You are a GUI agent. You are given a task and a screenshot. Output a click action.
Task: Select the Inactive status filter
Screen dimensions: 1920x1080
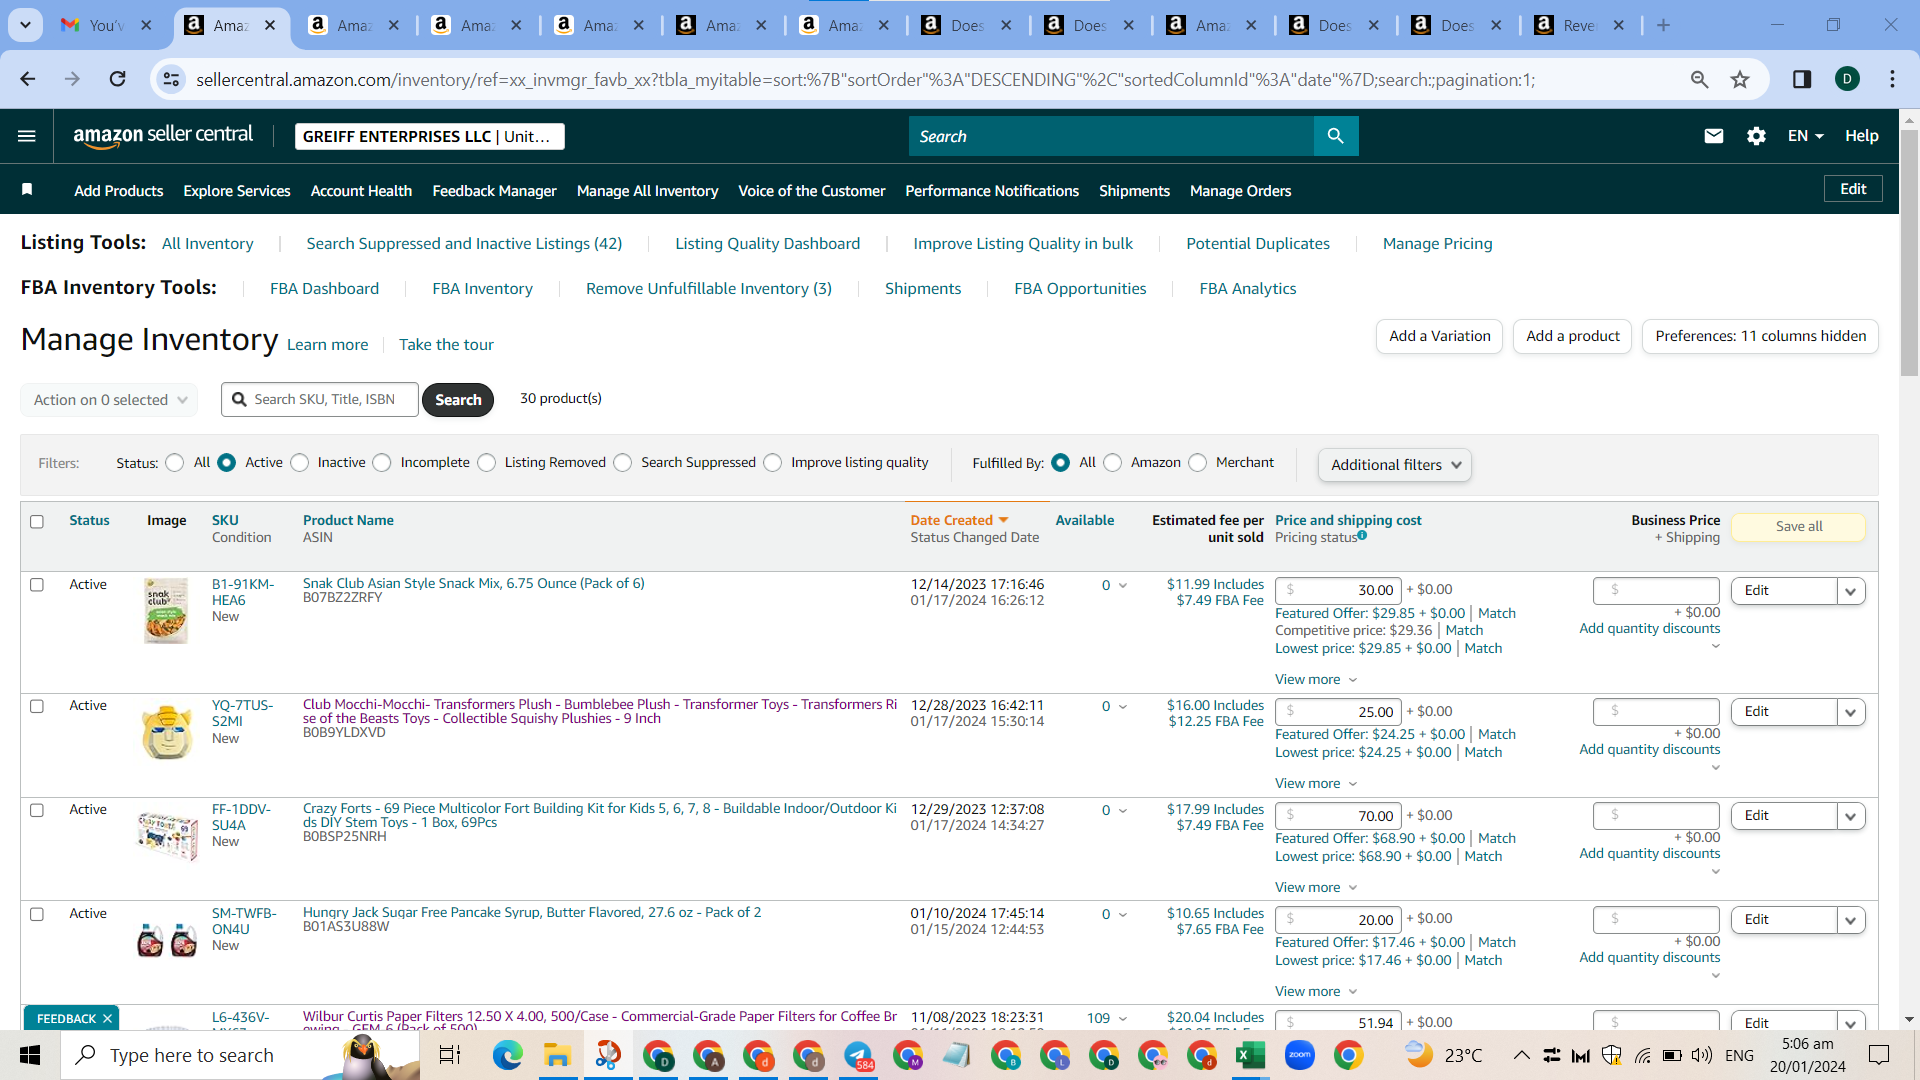click(x=300, y=463)
